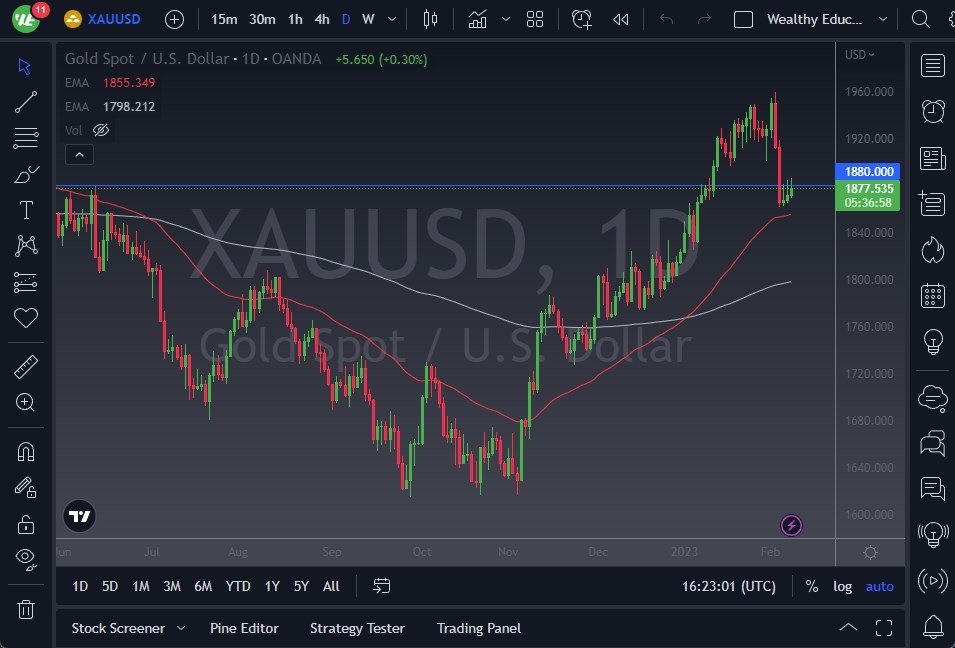Open the watchlist panel icon
The height and width of the screenshot is (648, 955).
tap(932, 65)
